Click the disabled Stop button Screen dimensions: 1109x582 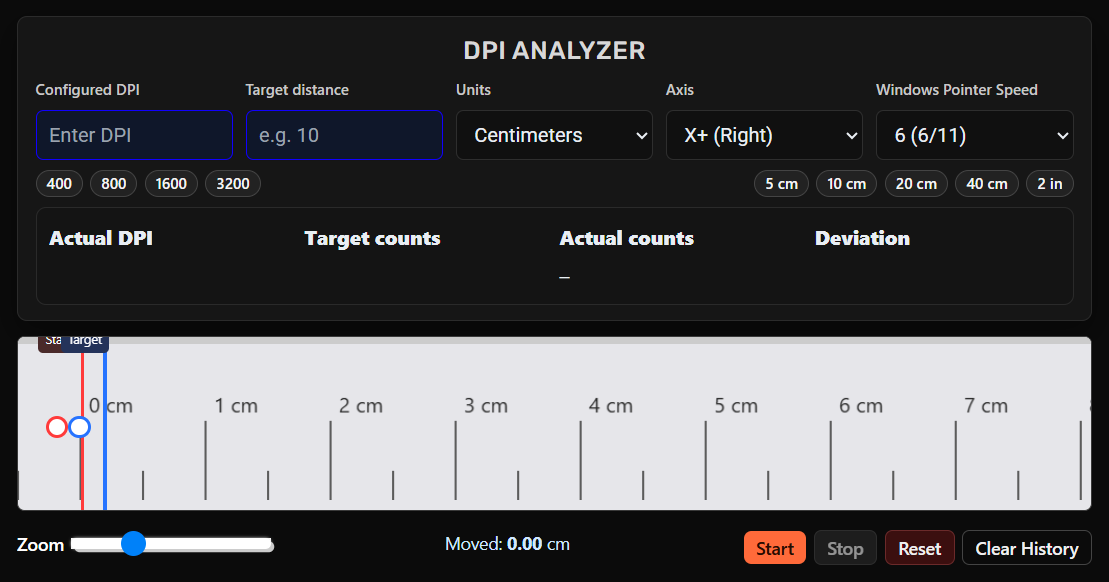845,547
